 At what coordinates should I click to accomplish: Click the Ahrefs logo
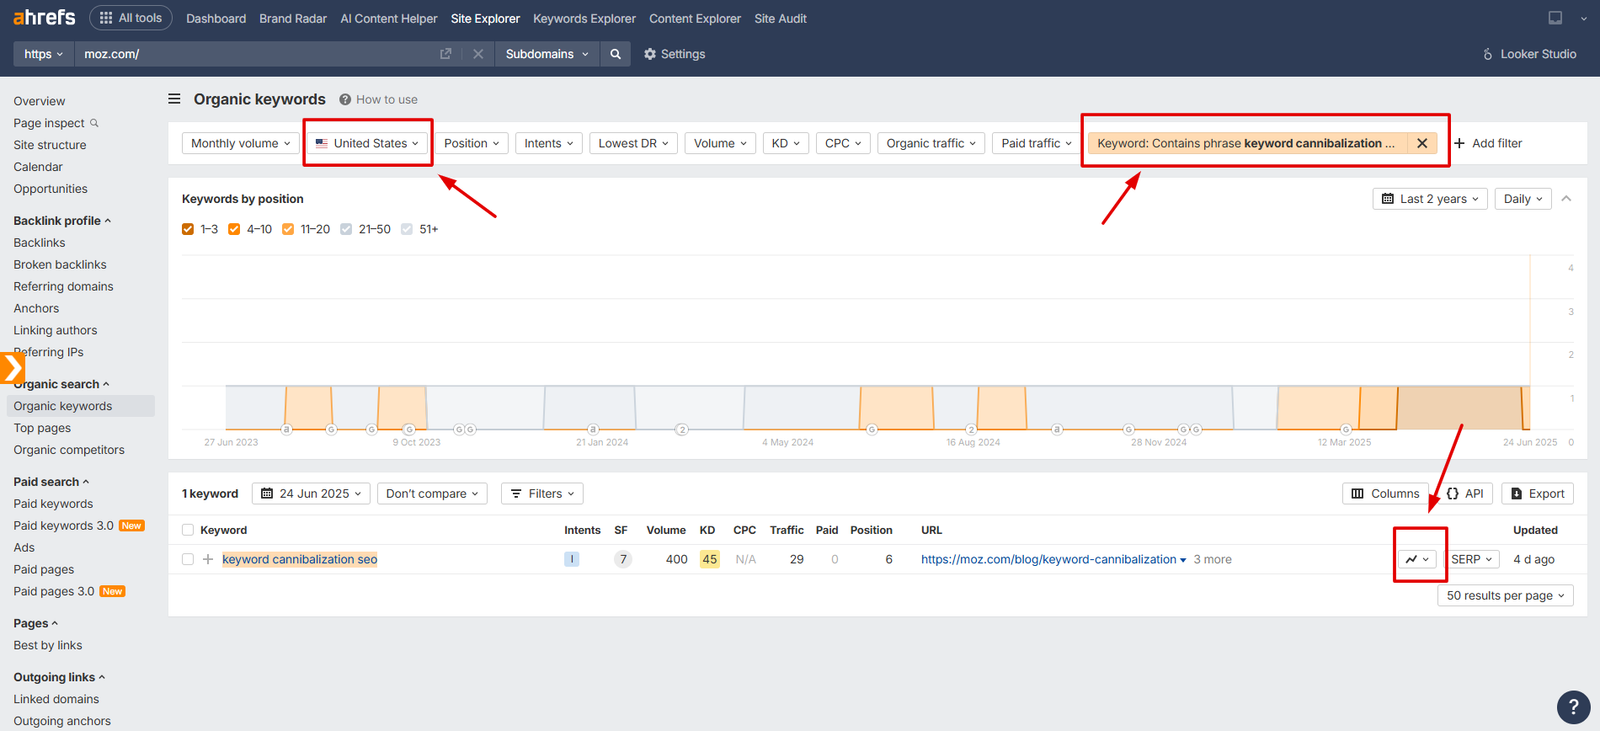44,17
